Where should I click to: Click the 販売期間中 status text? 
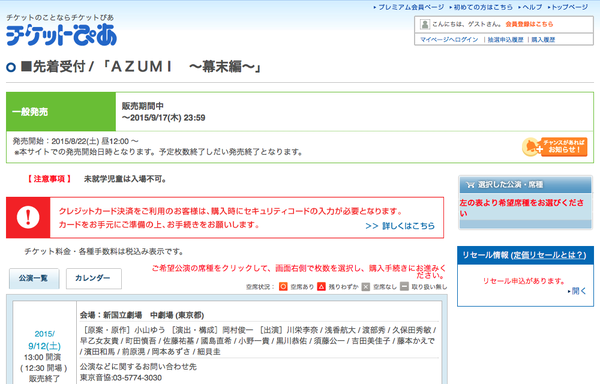click(143, 106)
